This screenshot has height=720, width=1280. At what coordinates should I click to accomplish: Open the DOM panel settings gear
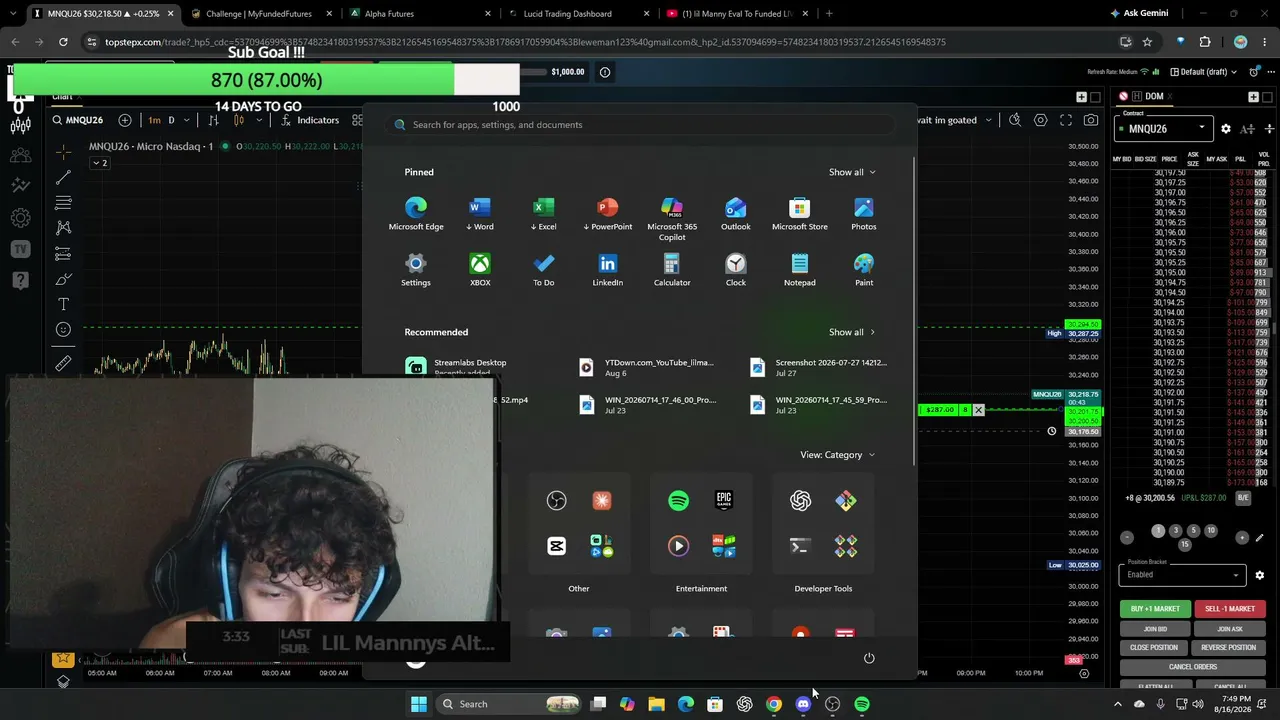coord(1226,129)
